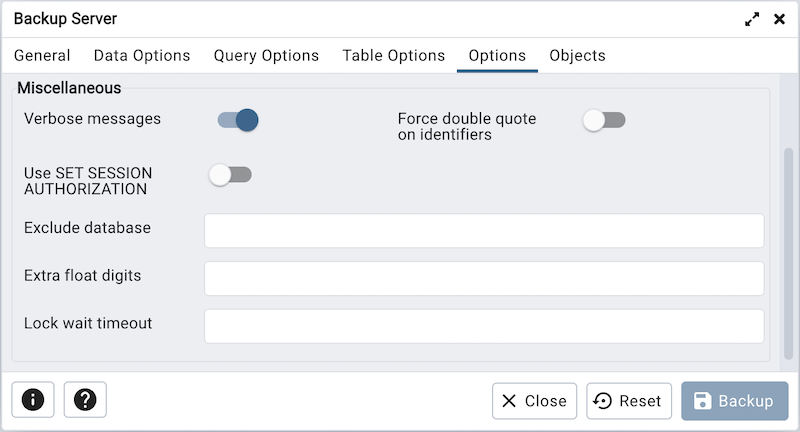Select the Table Options tab
800x432 pixels.
coord(393,56)
